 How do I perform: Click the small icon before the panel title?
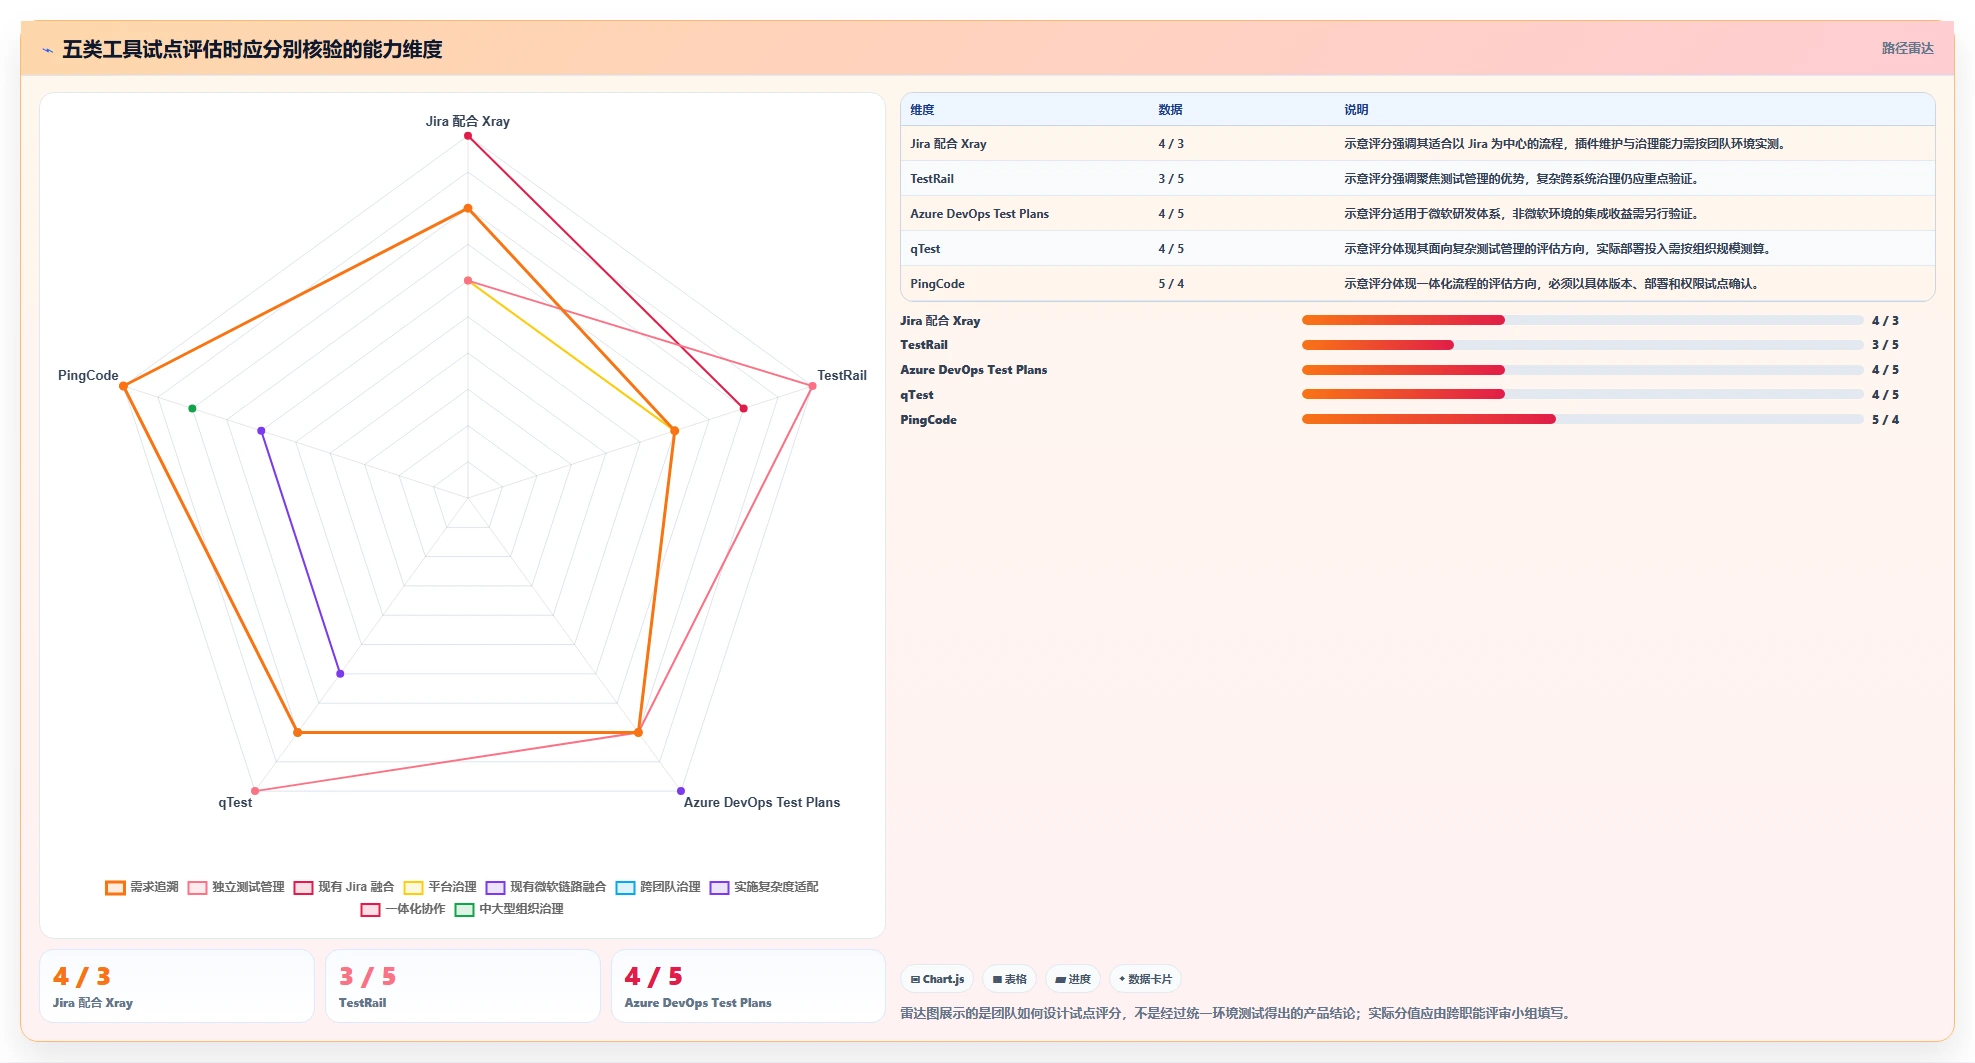[x=47, y=50]
